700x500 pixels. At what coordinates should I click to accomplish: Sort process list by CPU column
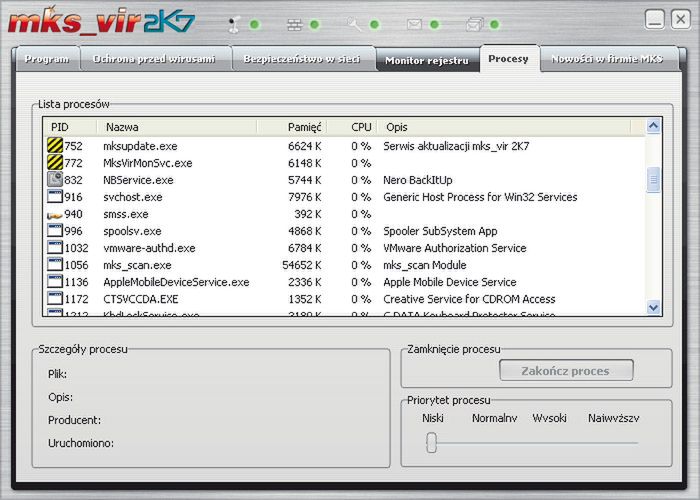353,127
